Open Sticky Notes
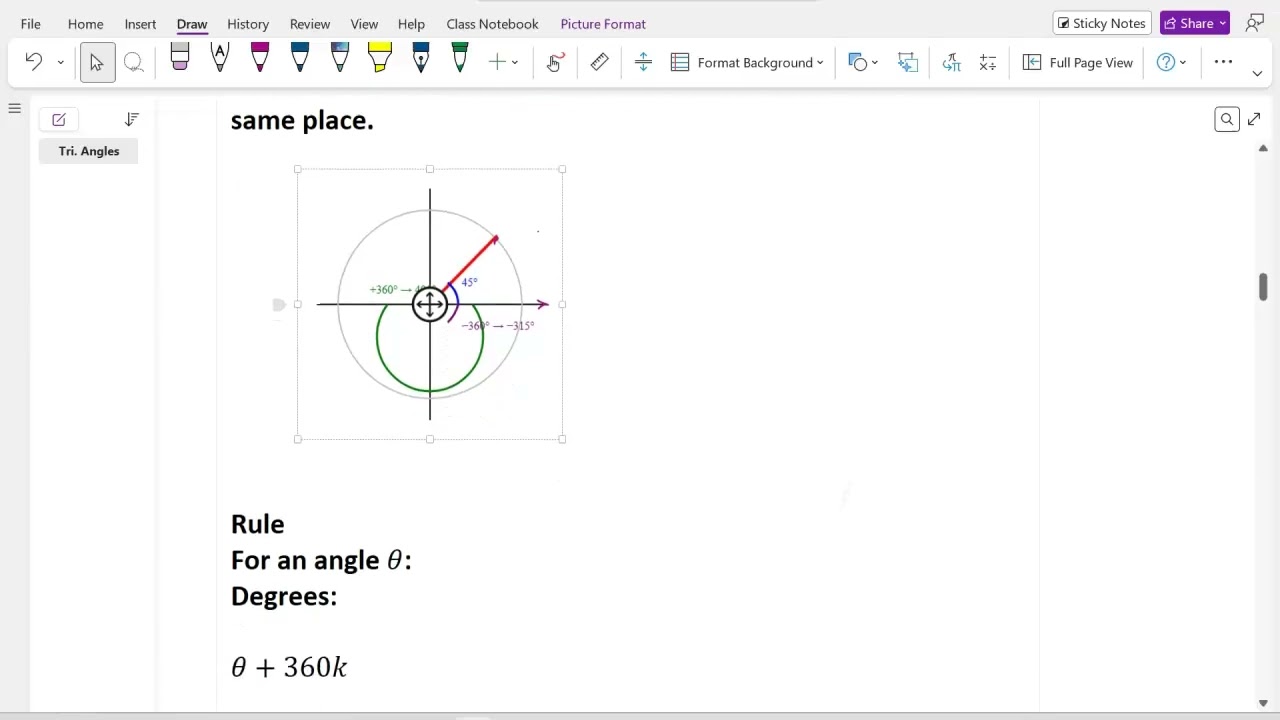Viewport: 1280px width, 720px height. 1102,23
